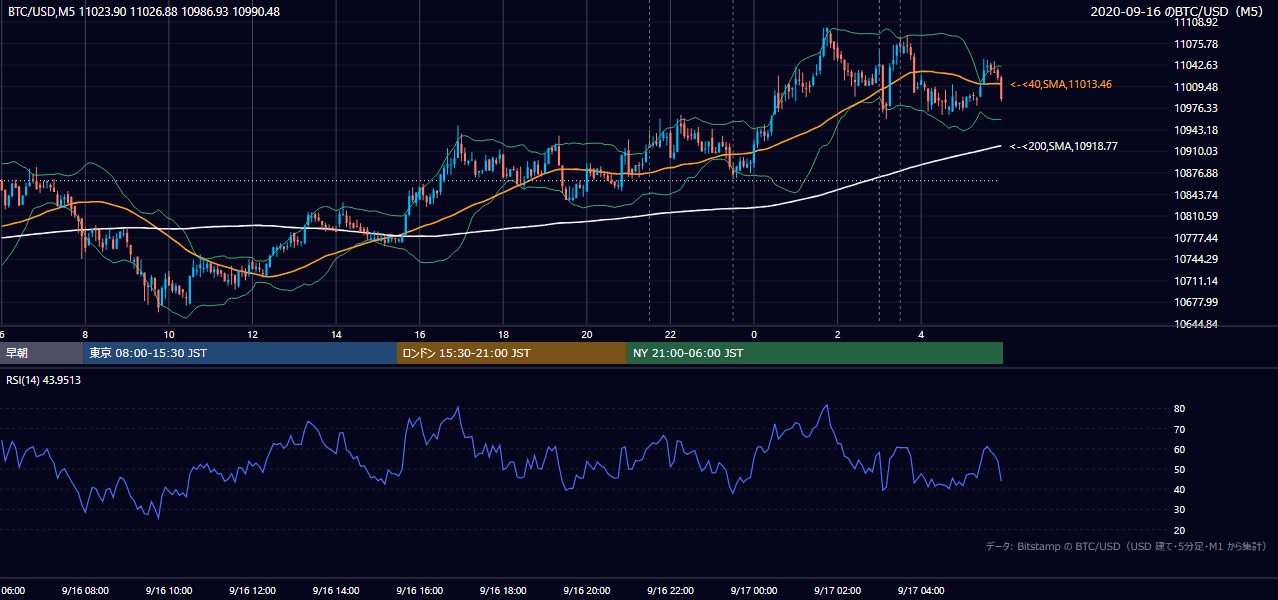
Task: Click the RSI scale value 80
Action: (x=1179, y=409)
